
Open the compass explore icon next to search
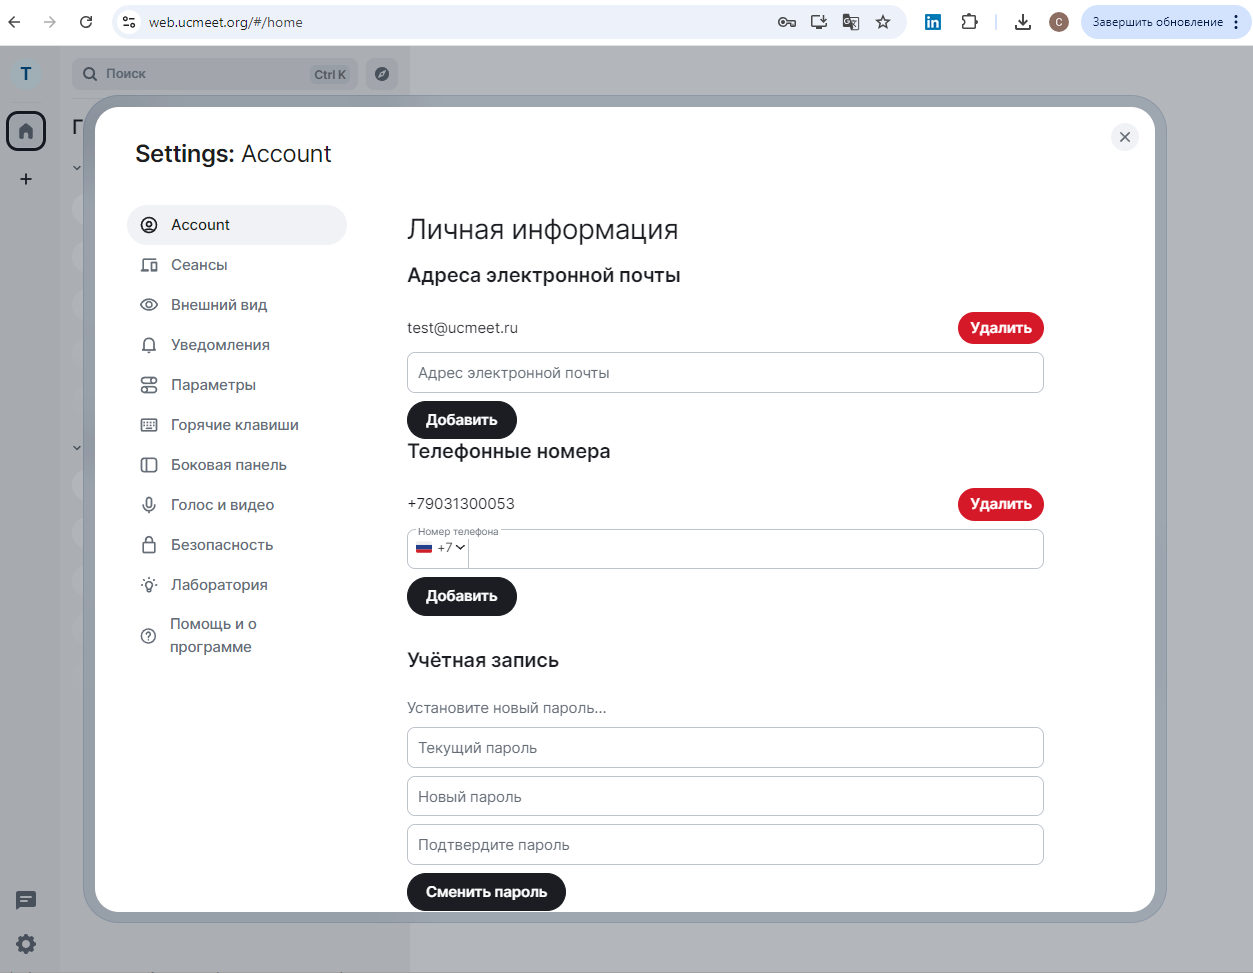point(382,74)
